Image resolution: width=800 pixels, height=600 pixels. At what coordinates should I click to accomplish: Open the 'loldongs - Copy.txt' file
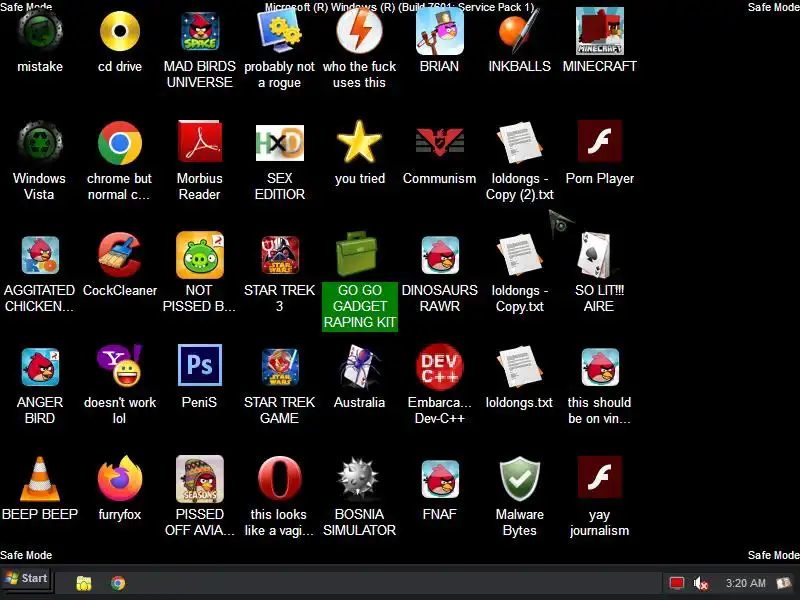(519, 255)
